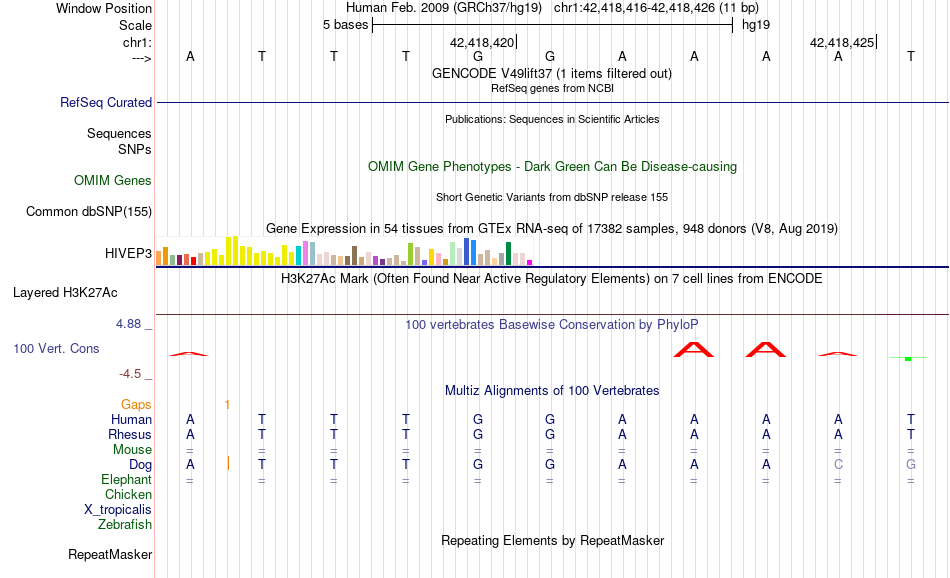
Task: Click the H3K27Ac Mark ENCODE track title
Action: click(x=552, y=279)
